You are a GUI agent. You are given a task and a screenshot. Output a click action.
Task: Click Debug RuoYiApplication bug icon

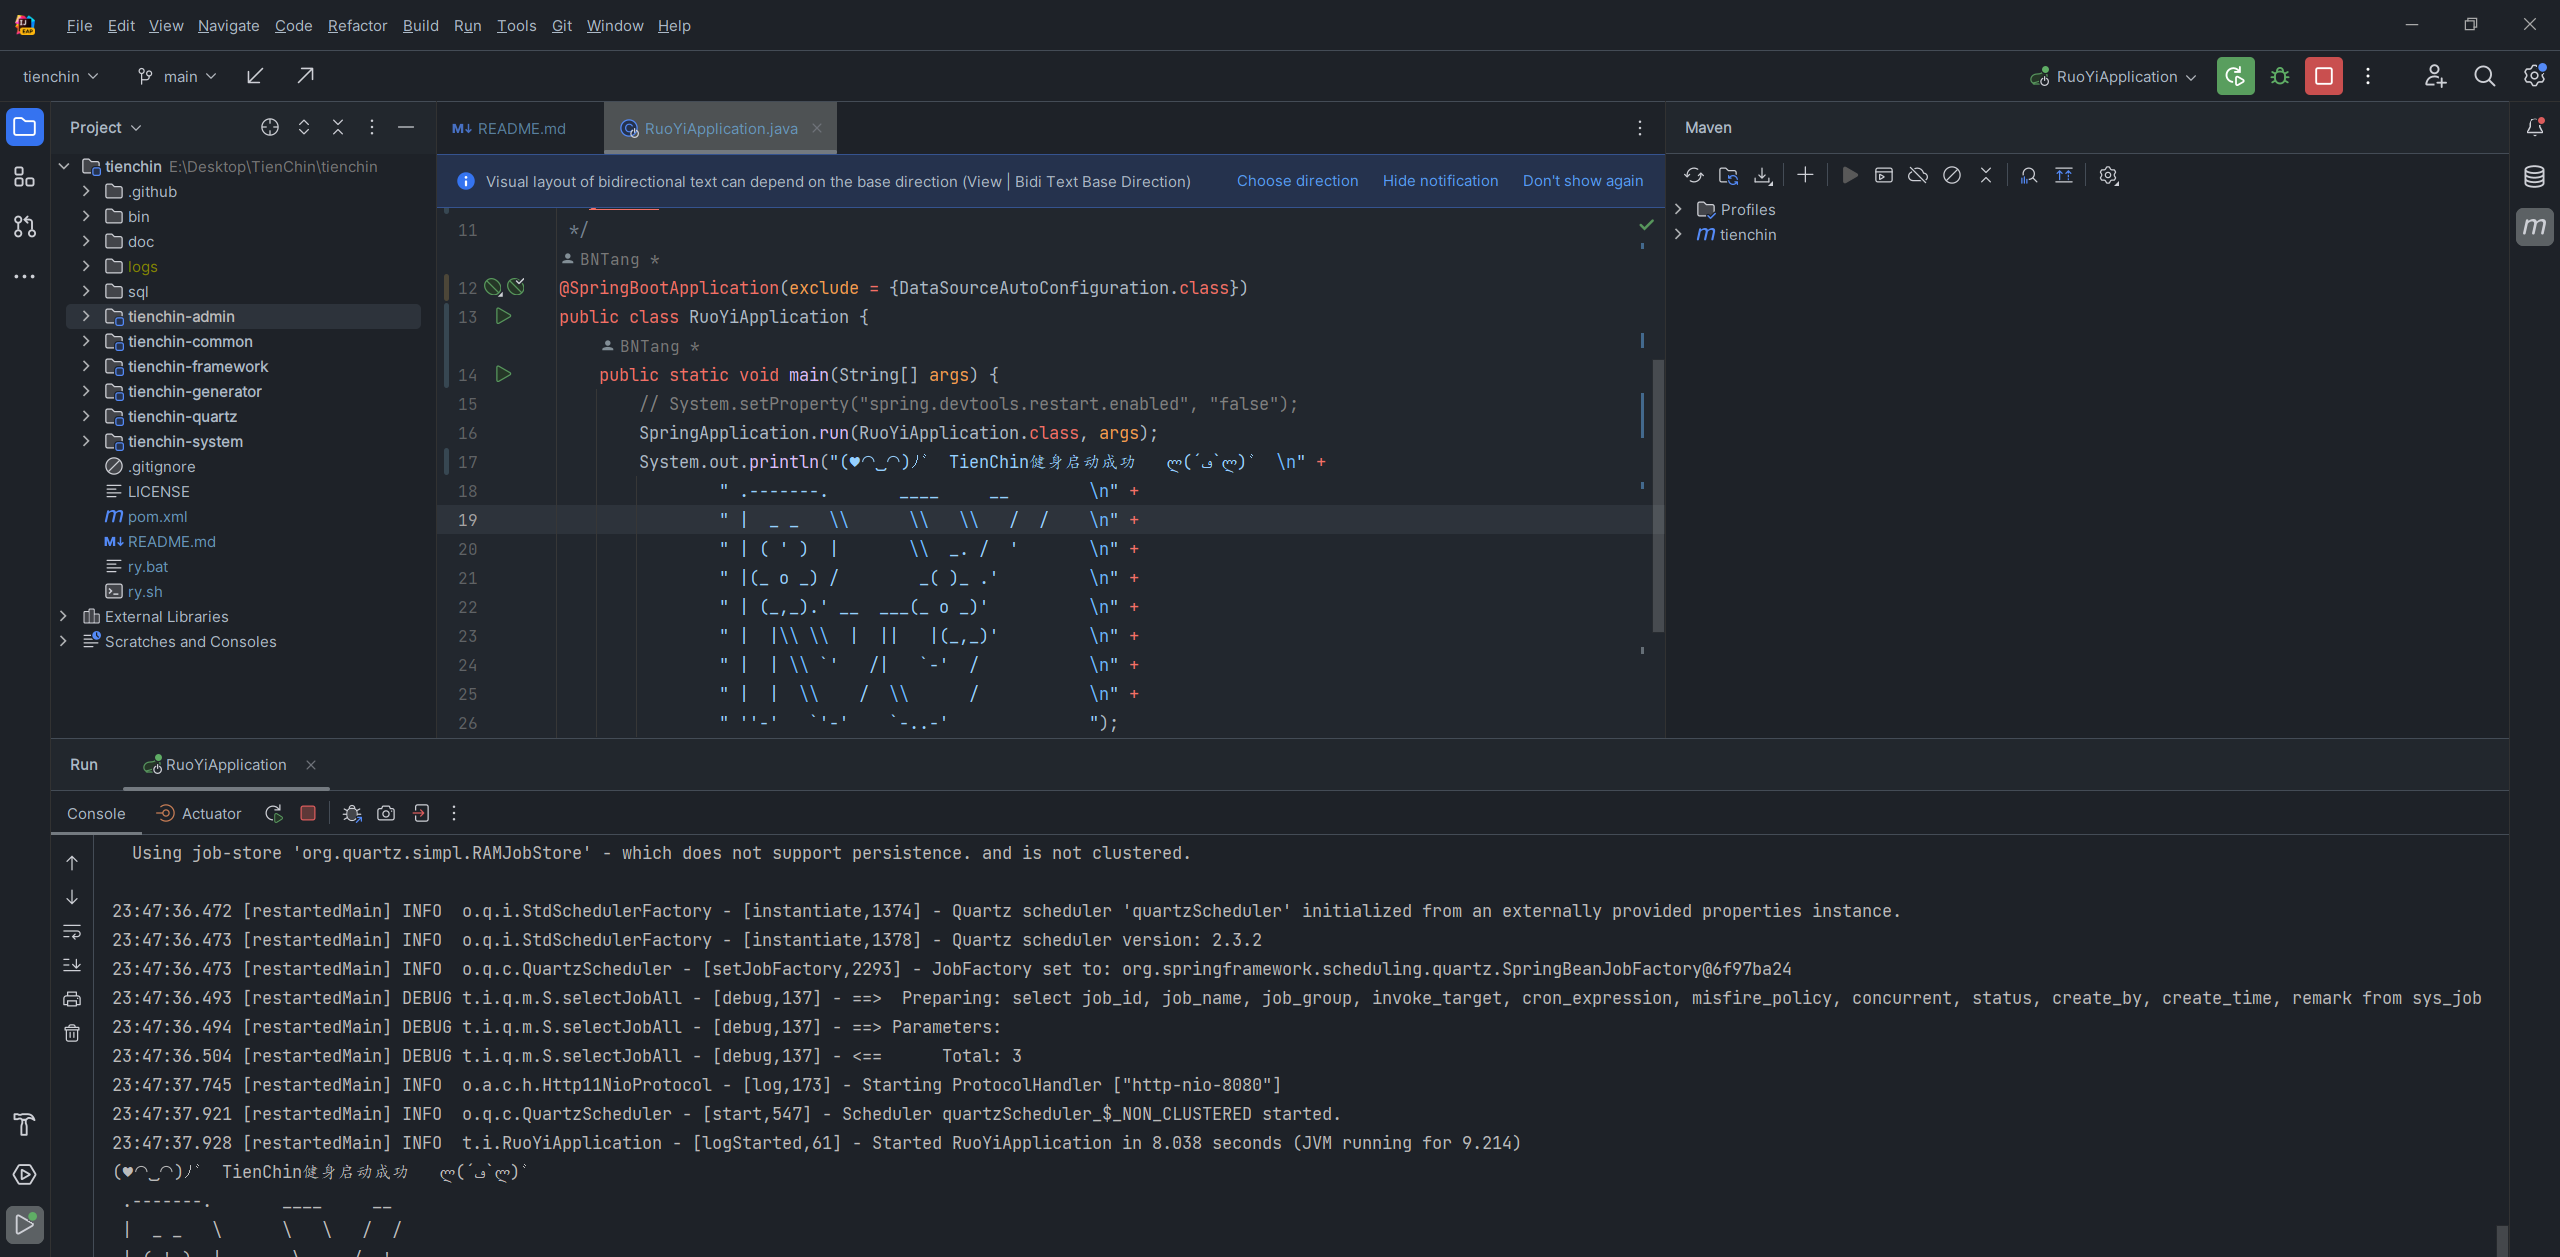coord(2280,76)
